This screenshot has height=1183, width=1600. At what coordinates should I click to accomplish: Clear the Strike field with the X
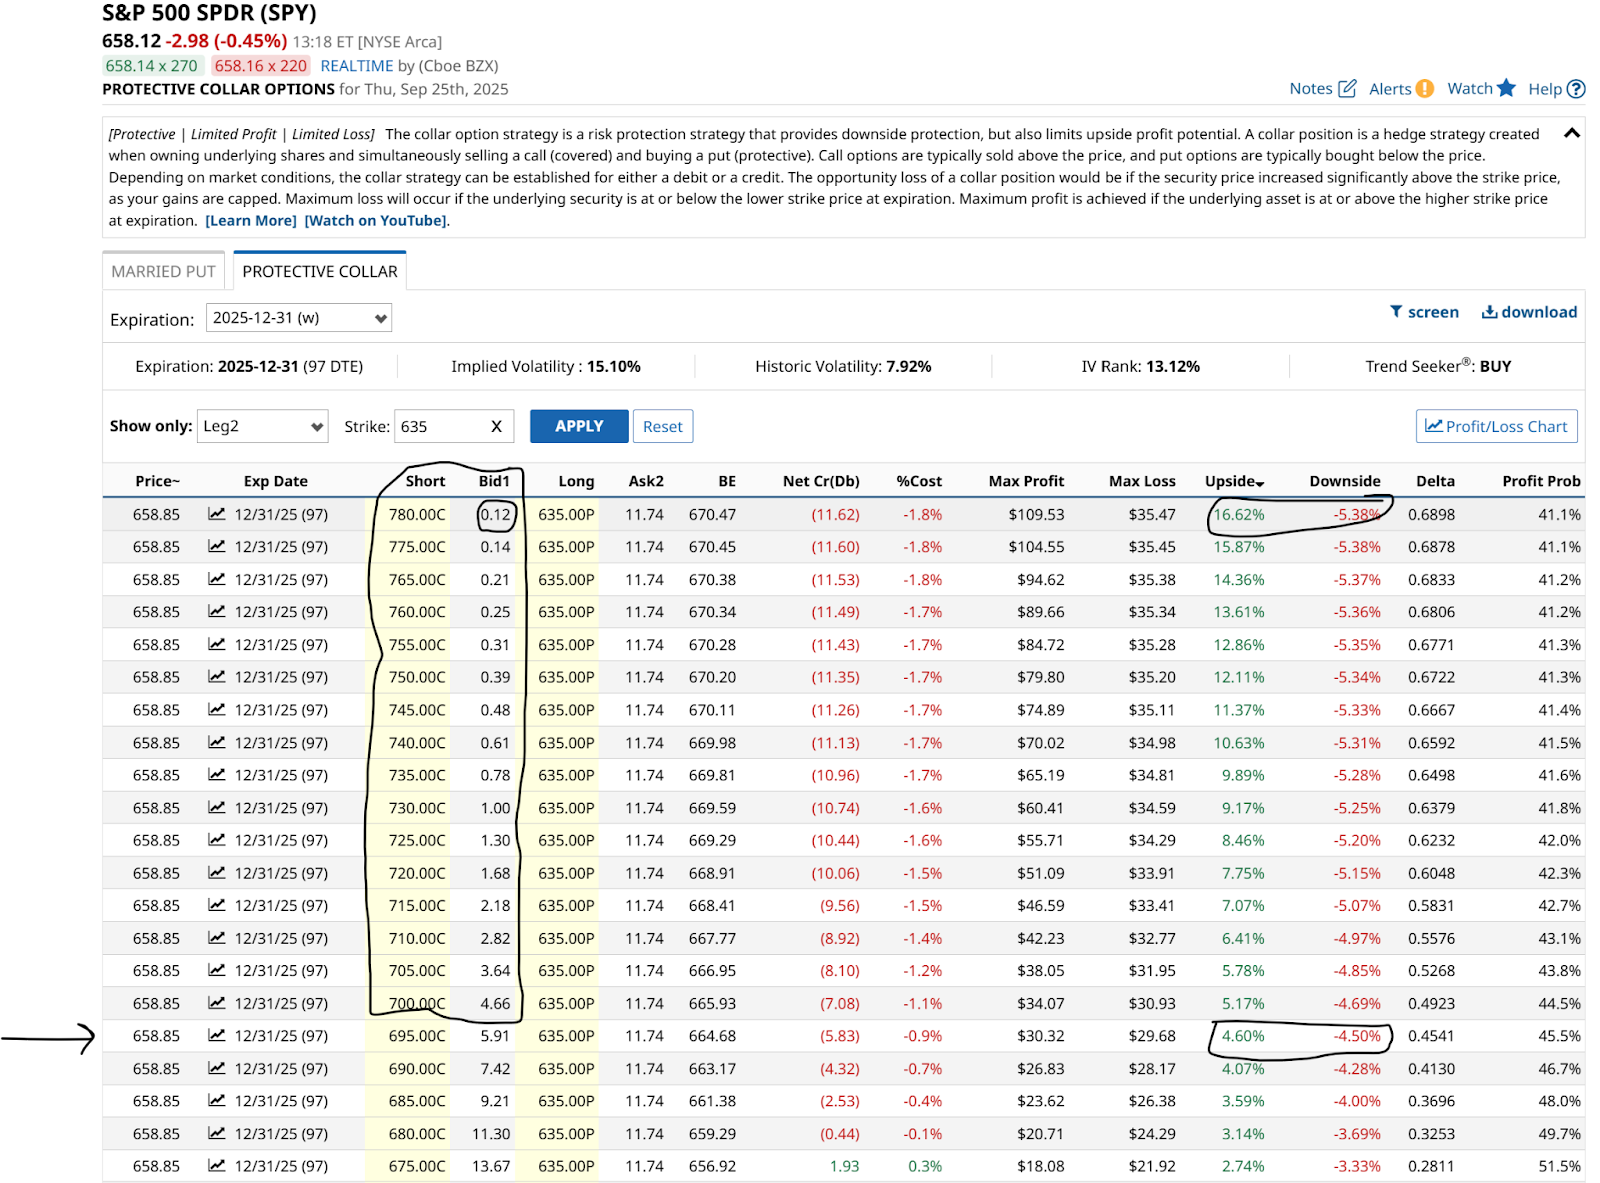(496, 426)
